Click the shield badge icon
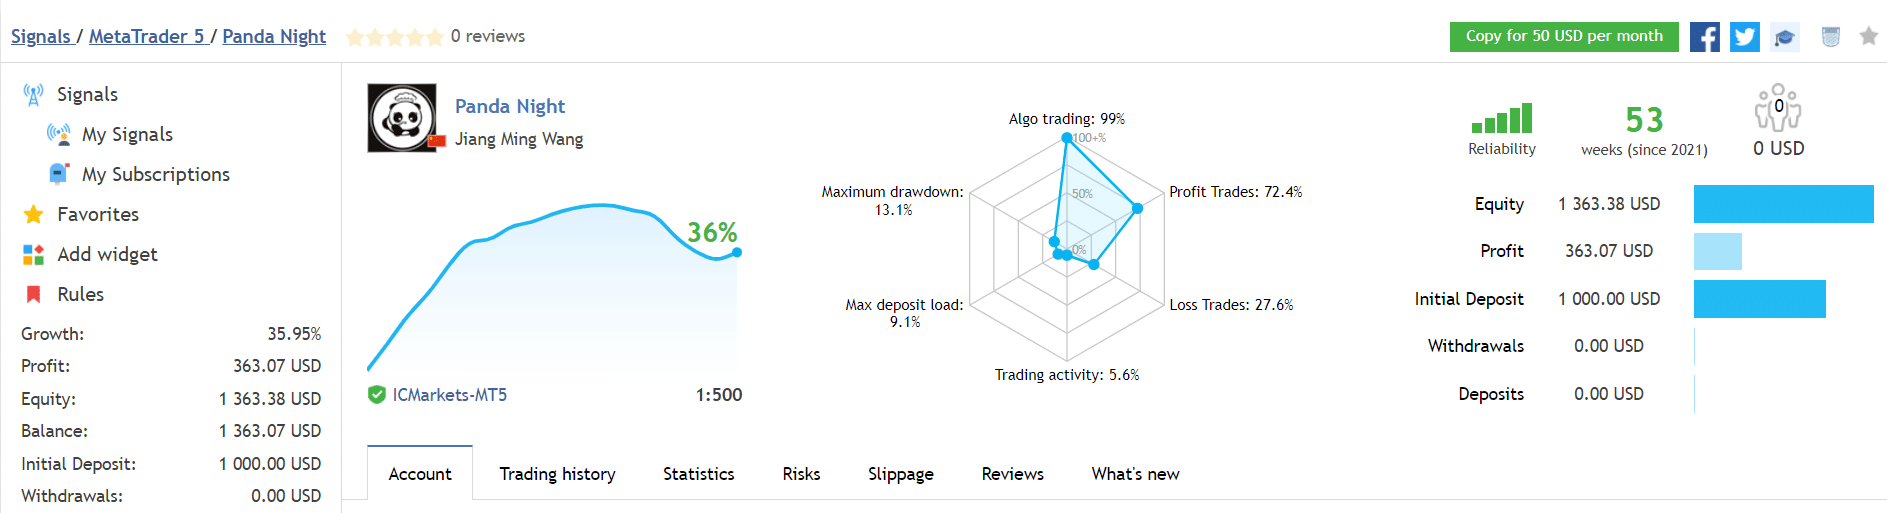The image size is (1887, 513). point(1830,37)
